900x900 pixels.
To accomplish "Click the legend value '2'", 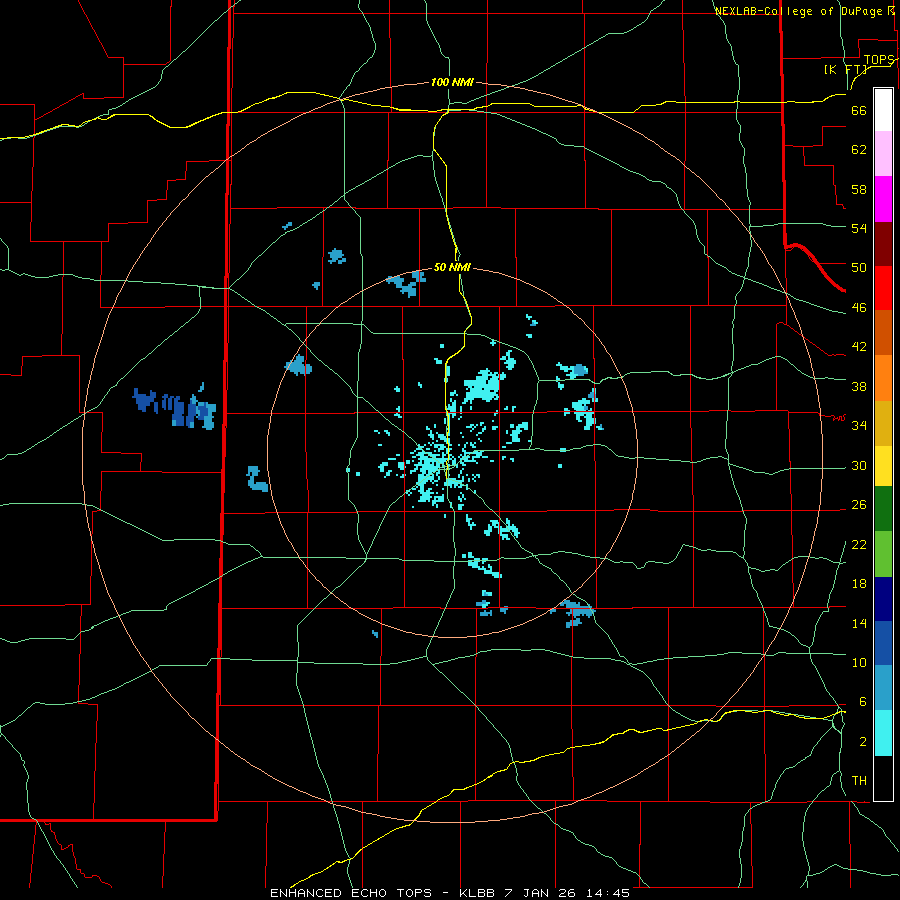I will tap(862, 742).
